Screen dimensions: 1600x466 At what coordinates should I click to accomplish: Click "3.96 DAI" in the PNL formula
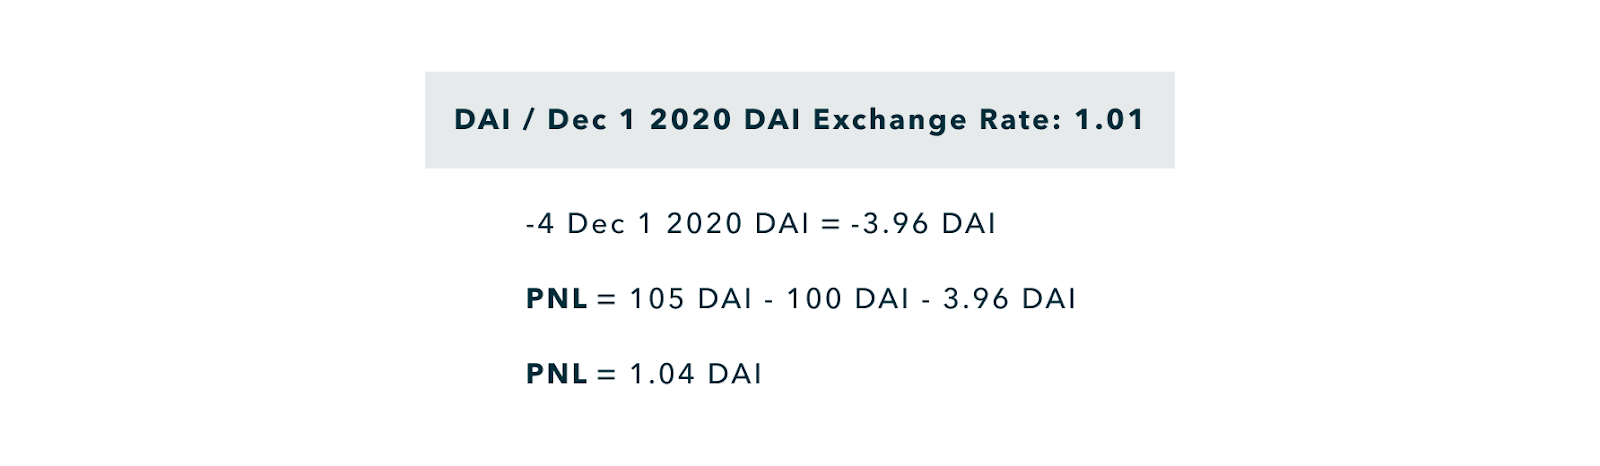coord(1010,299)
